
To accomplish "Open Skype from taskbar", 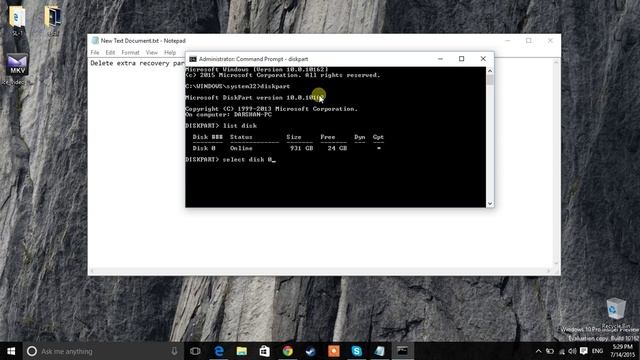I will click(x=357, y=351).
